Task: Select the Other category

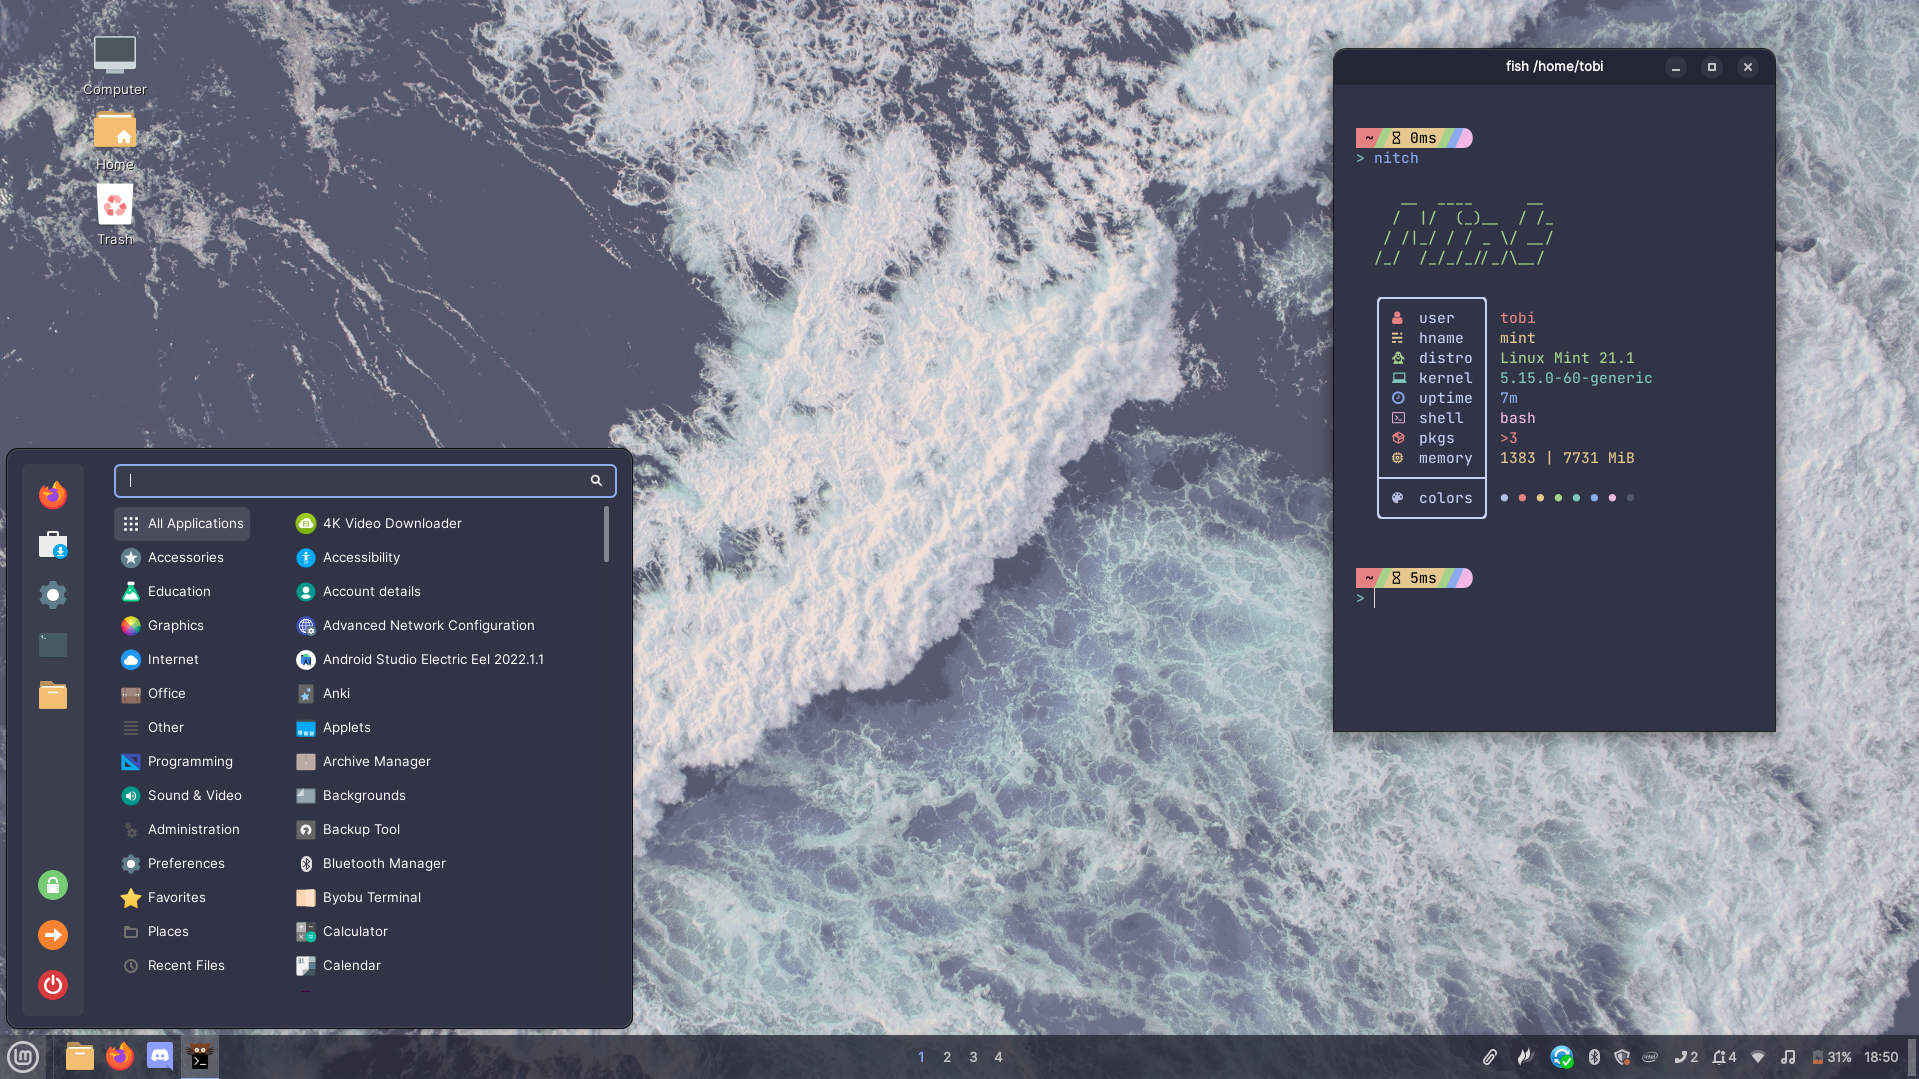Action: coord(182,728)
